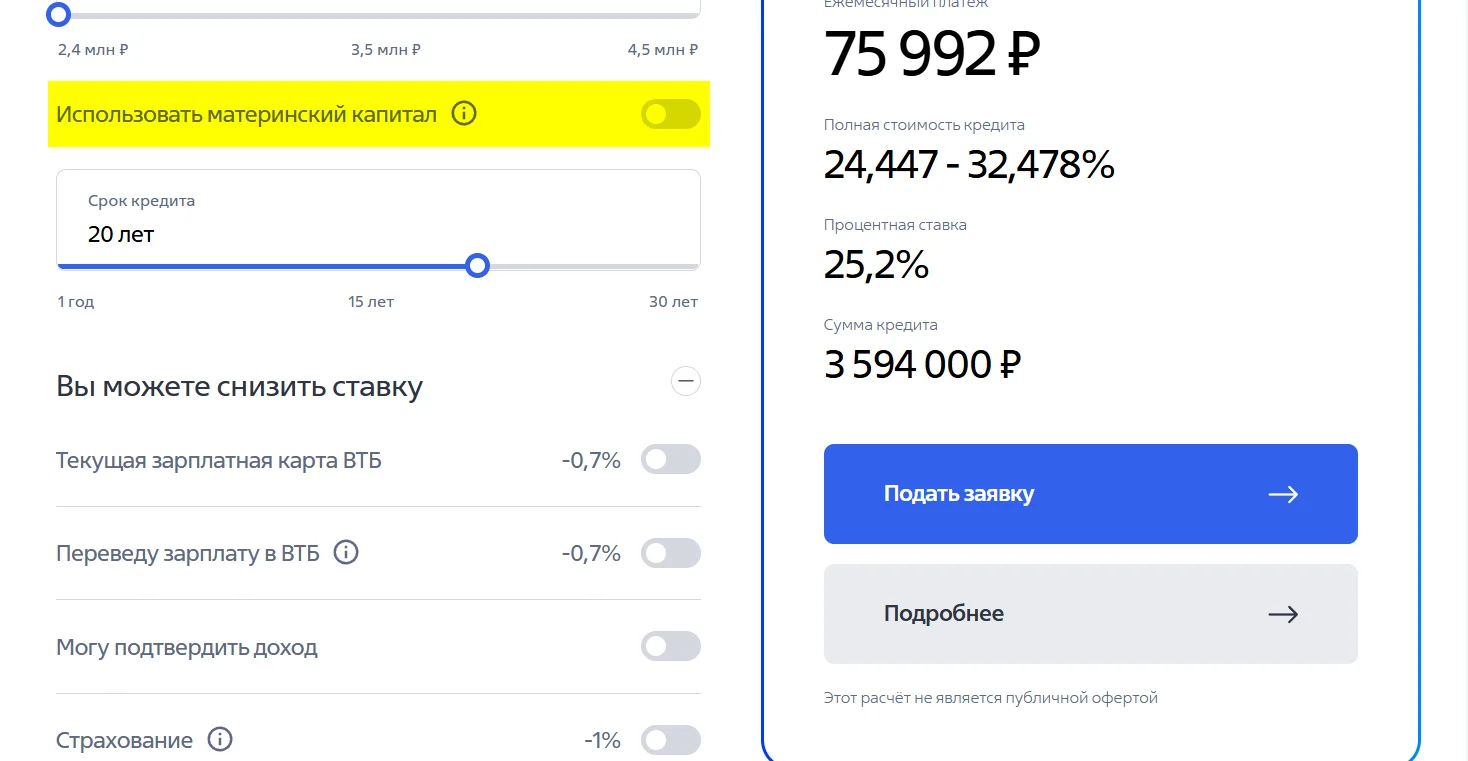The image size is (1468, 761).
Task: Click the loan amount slider handle
Action: [59, 14]
